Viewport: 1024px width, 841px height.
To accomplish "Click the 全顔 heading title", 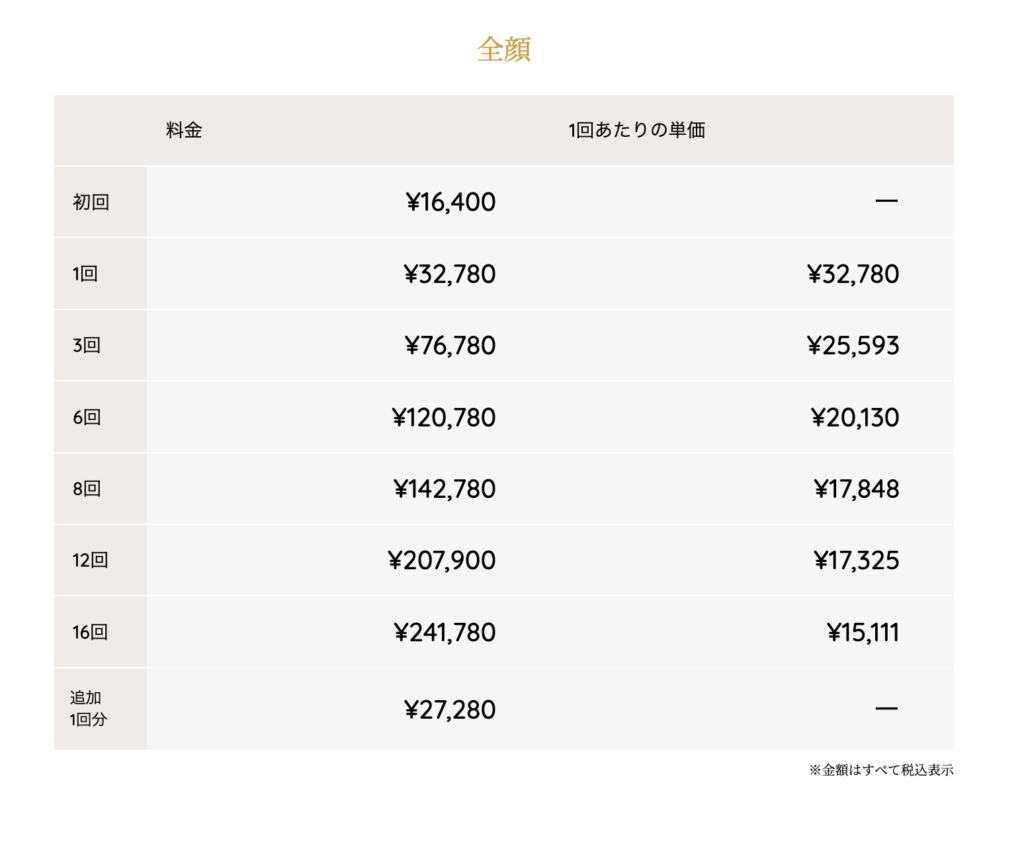I will pyautogui.click(x=504, y=50).
